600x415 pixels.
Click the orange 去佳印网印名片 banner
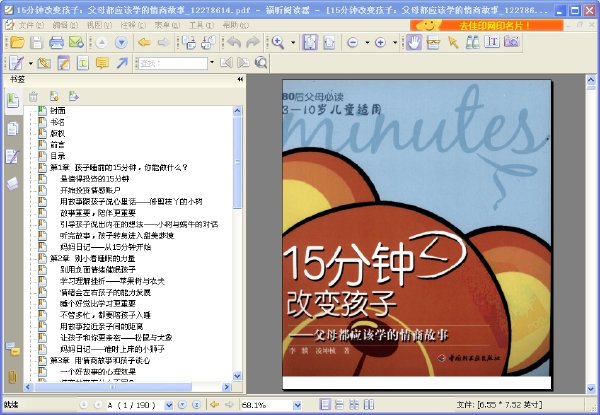487,25
